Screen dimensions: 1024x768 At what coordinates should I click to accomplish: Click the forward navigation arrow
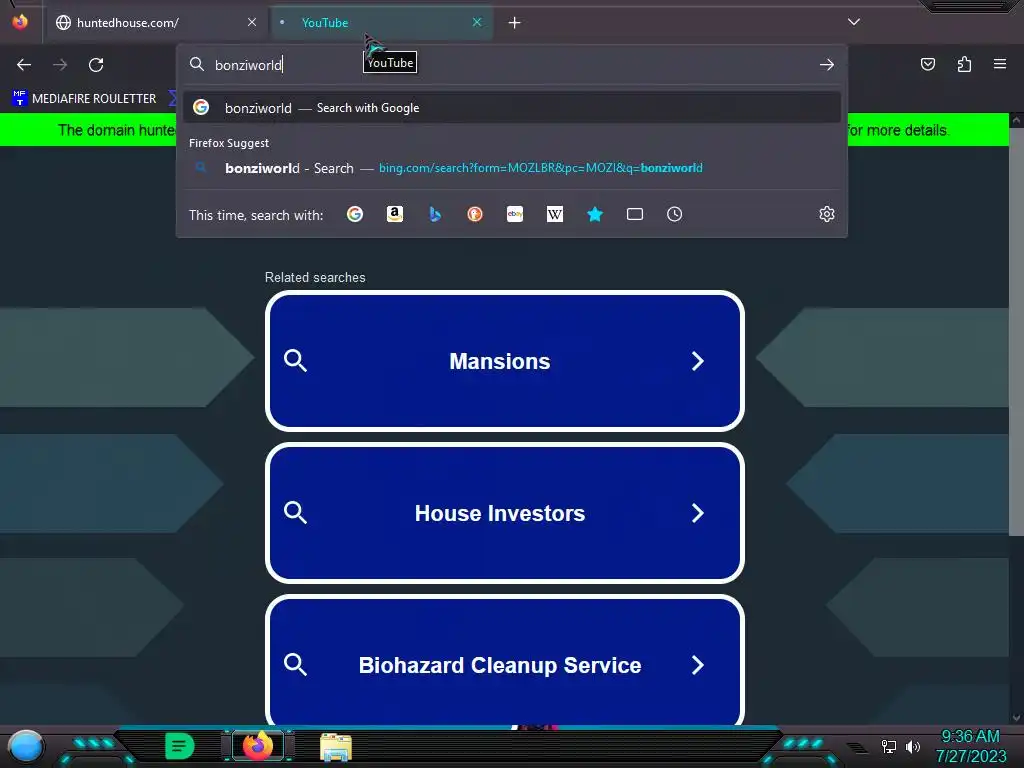[x=60, y=65]
